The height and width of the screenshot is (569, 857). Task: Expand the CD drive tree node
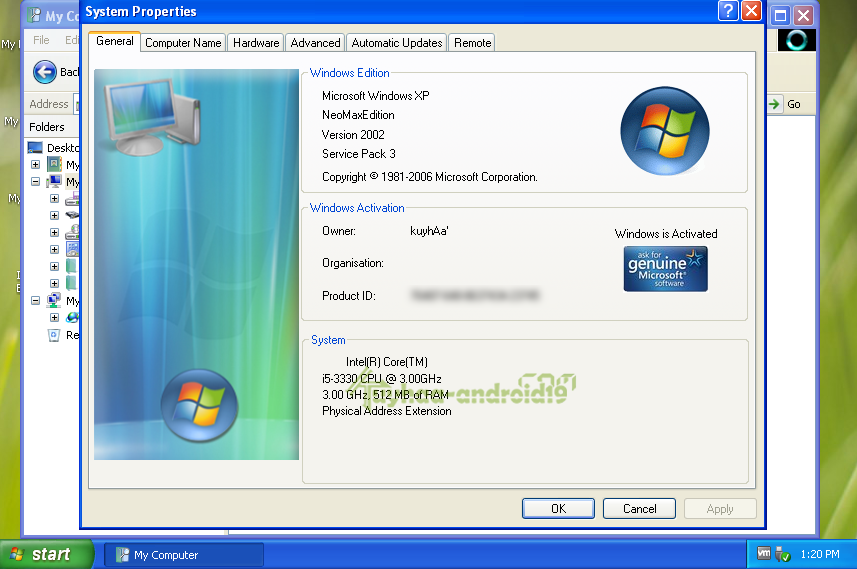[54, 232]
